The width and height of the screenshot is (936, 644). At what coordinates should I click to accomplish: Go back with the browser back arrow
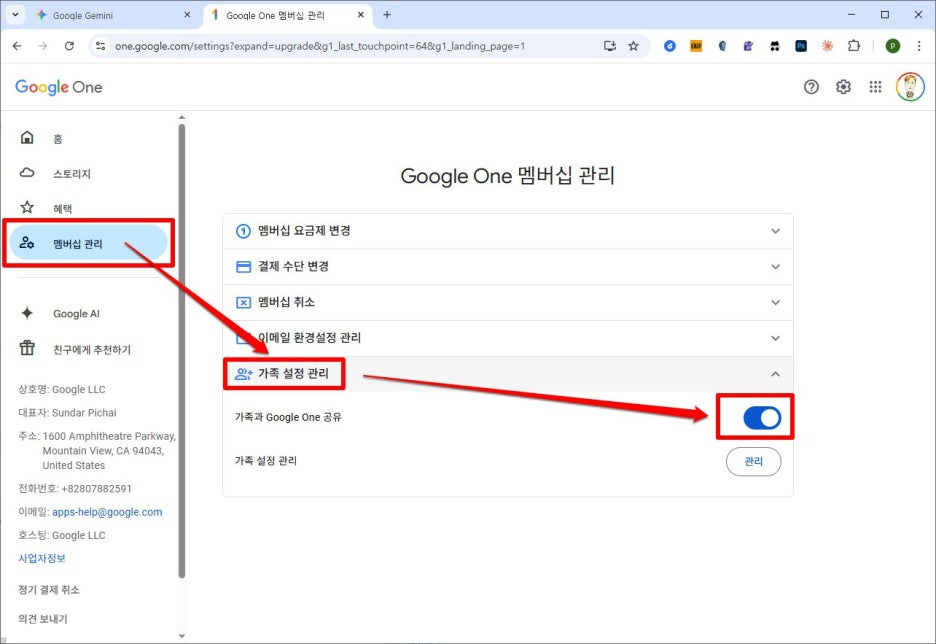[x=17, y=46]
